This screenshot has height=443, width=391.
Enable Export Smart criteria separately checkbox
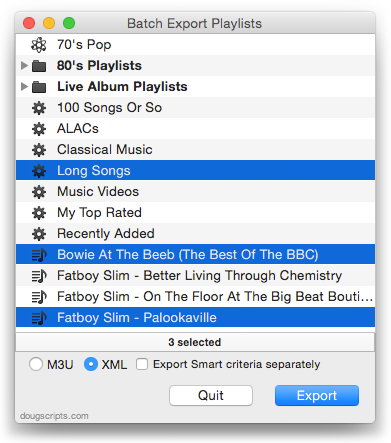[142, 364]
